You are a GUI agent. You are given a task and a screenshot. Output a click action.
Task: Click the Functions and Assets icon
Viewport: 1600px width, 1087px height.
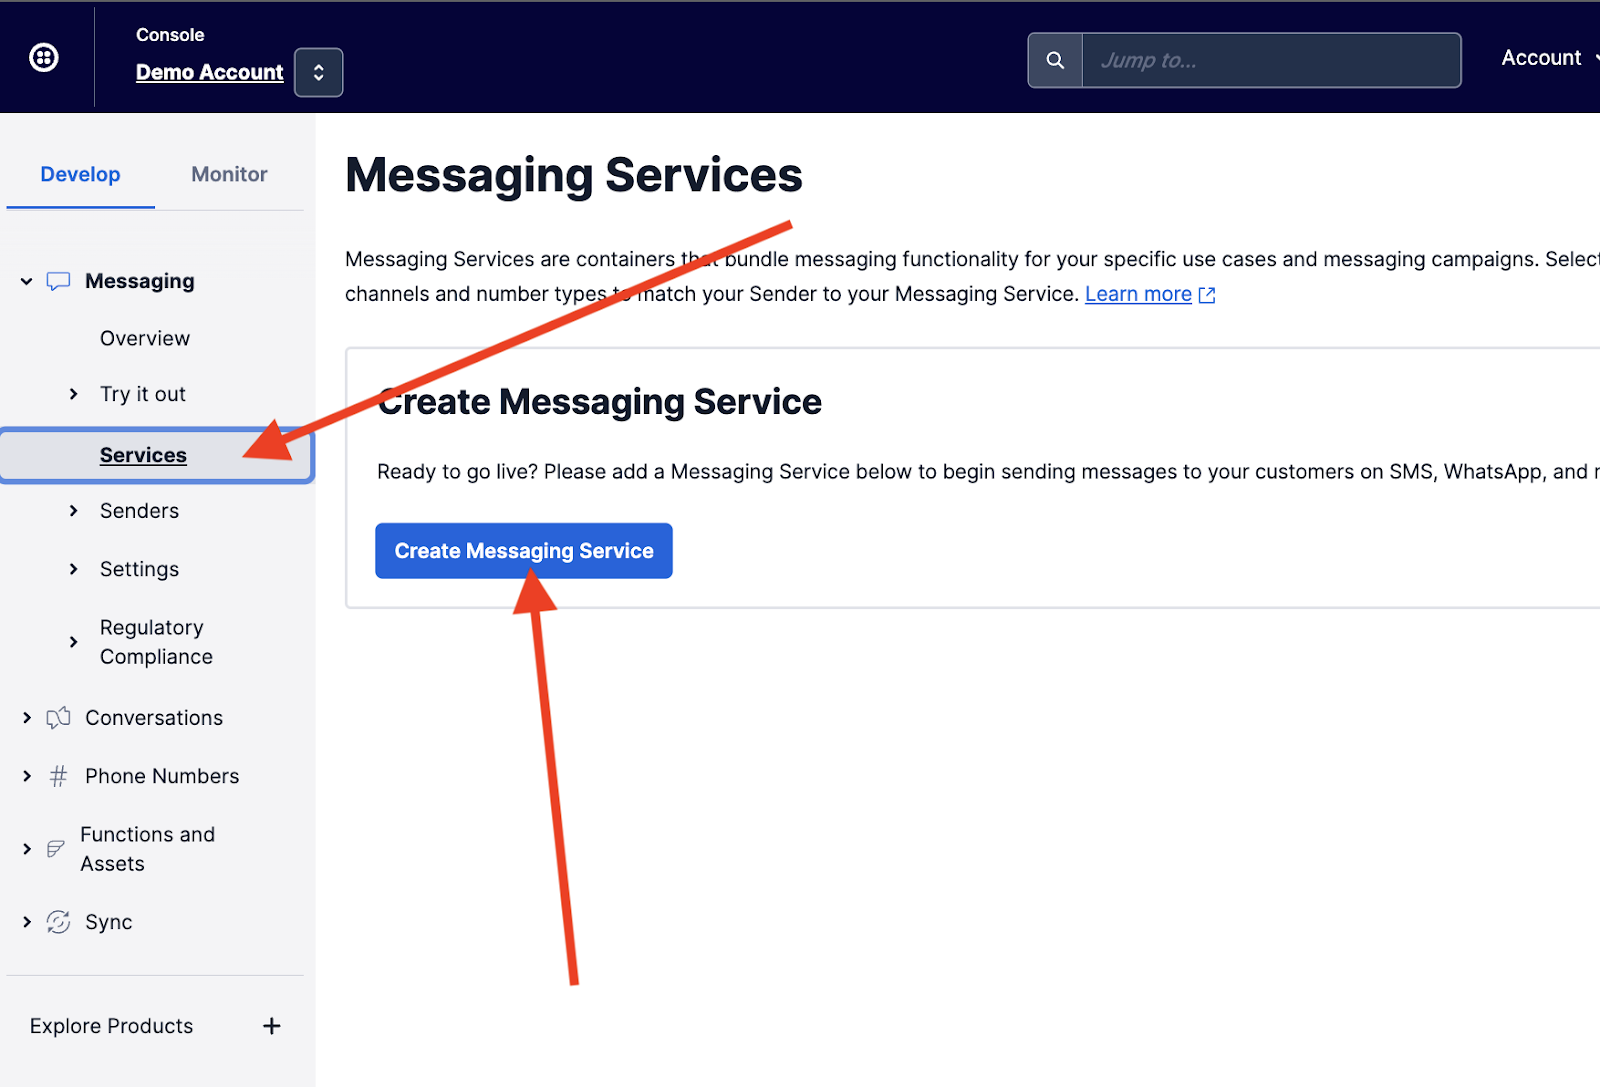[x=56, y=849]
